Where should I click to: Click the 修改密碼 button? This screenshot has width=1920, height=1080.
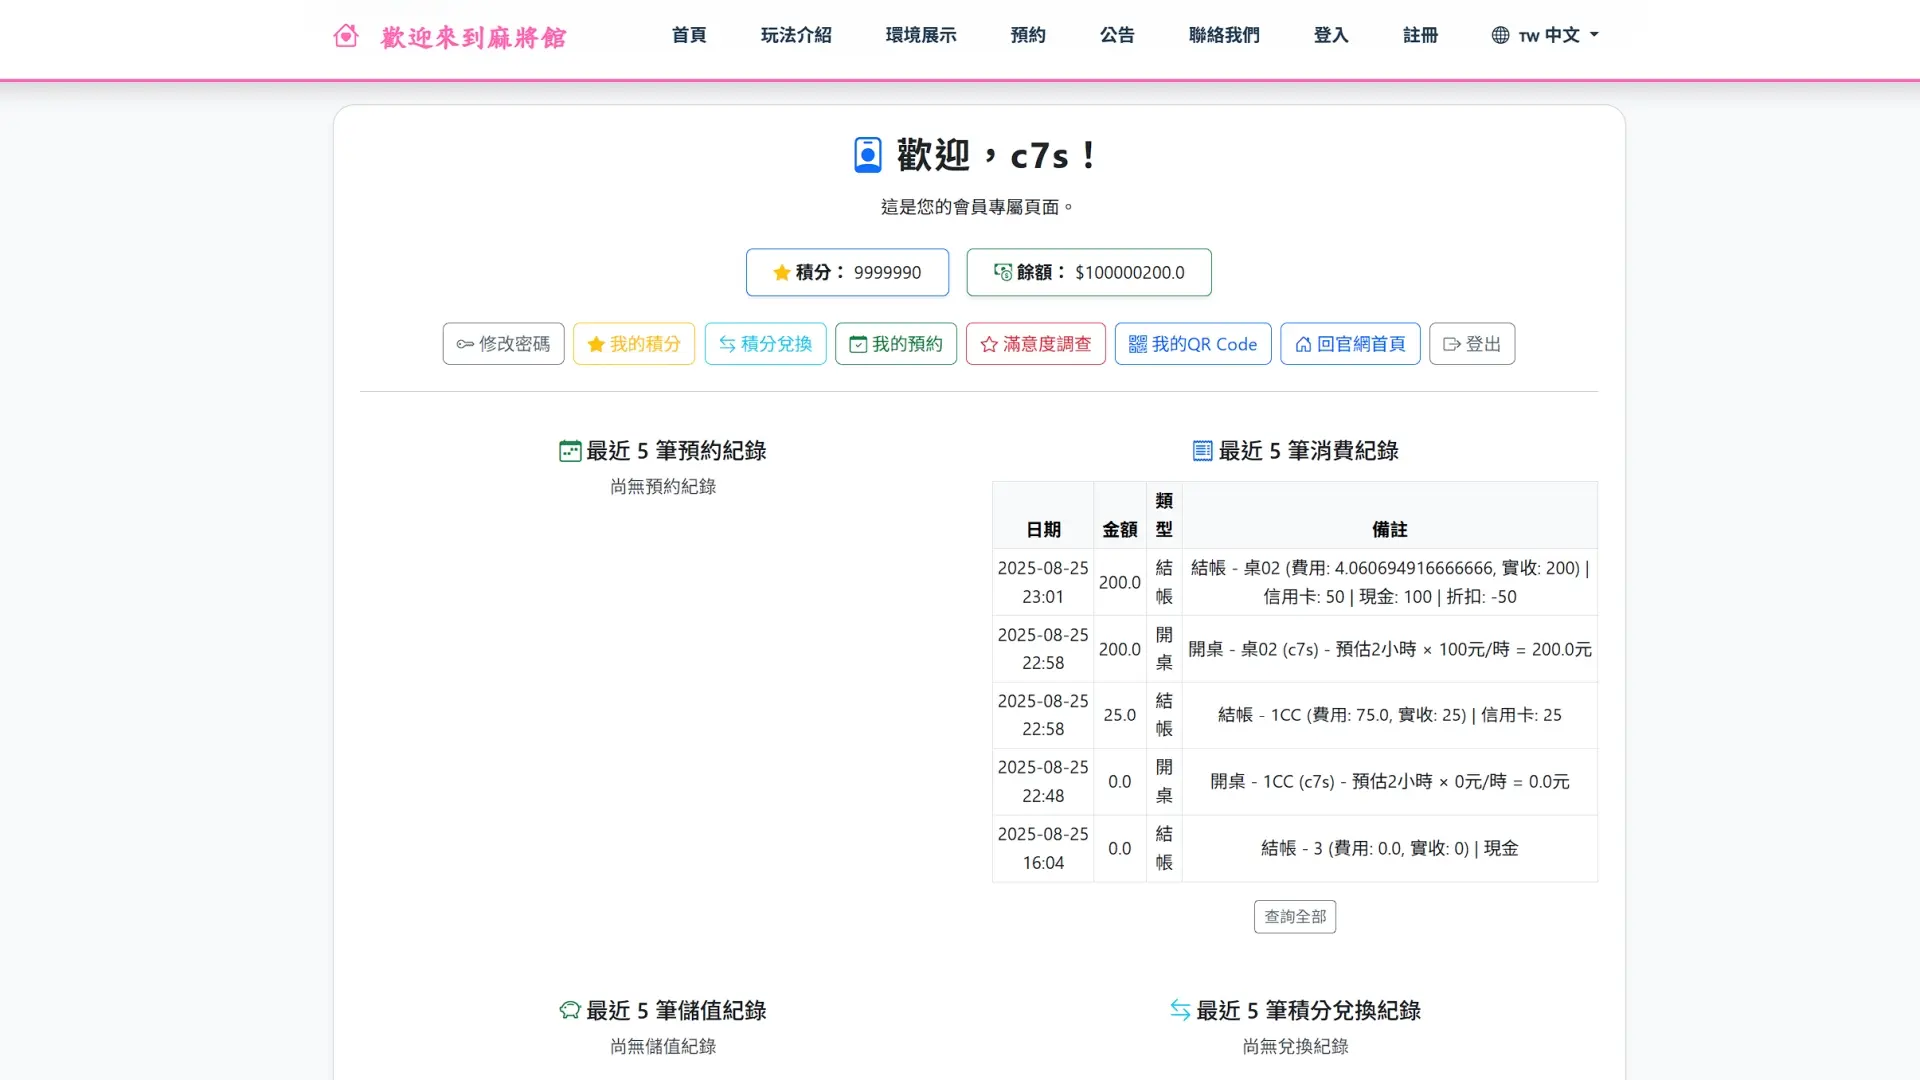click(504, 344)
